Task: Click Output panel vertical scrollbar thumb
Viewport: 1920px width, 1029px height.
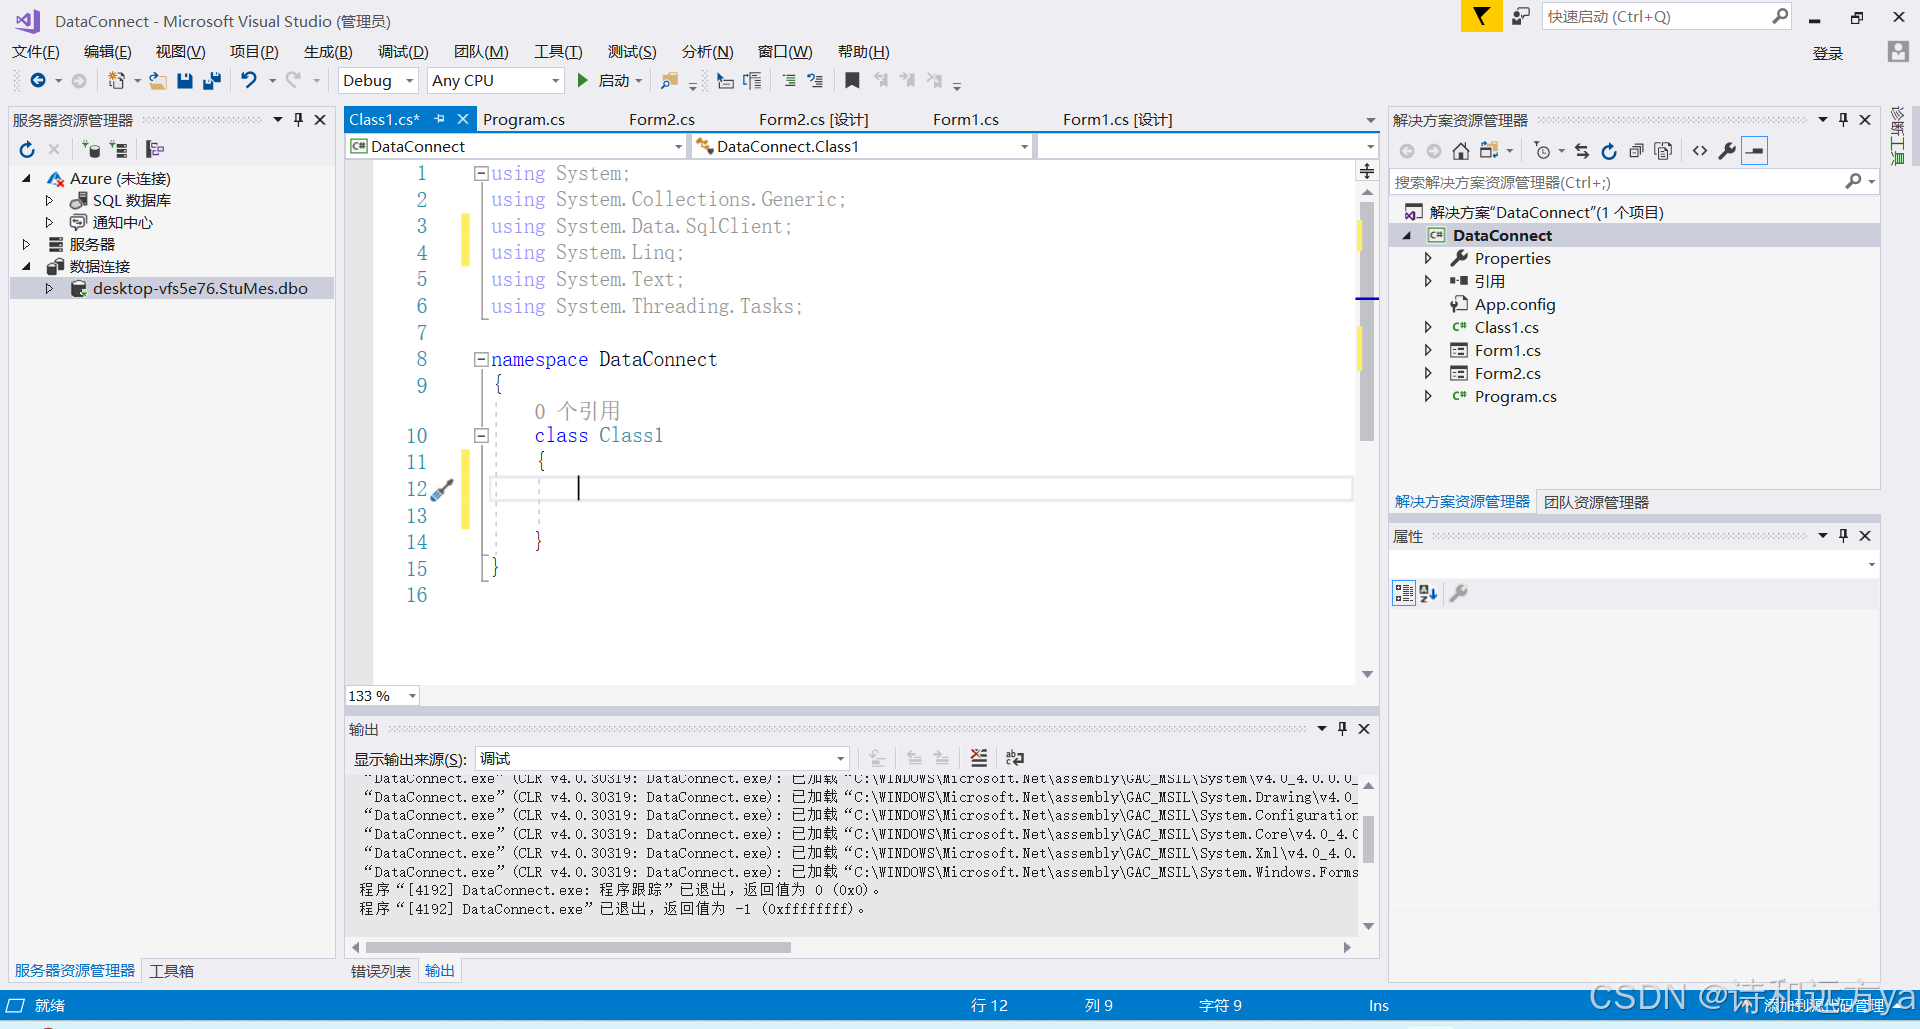Action: tap(1368, 839)
